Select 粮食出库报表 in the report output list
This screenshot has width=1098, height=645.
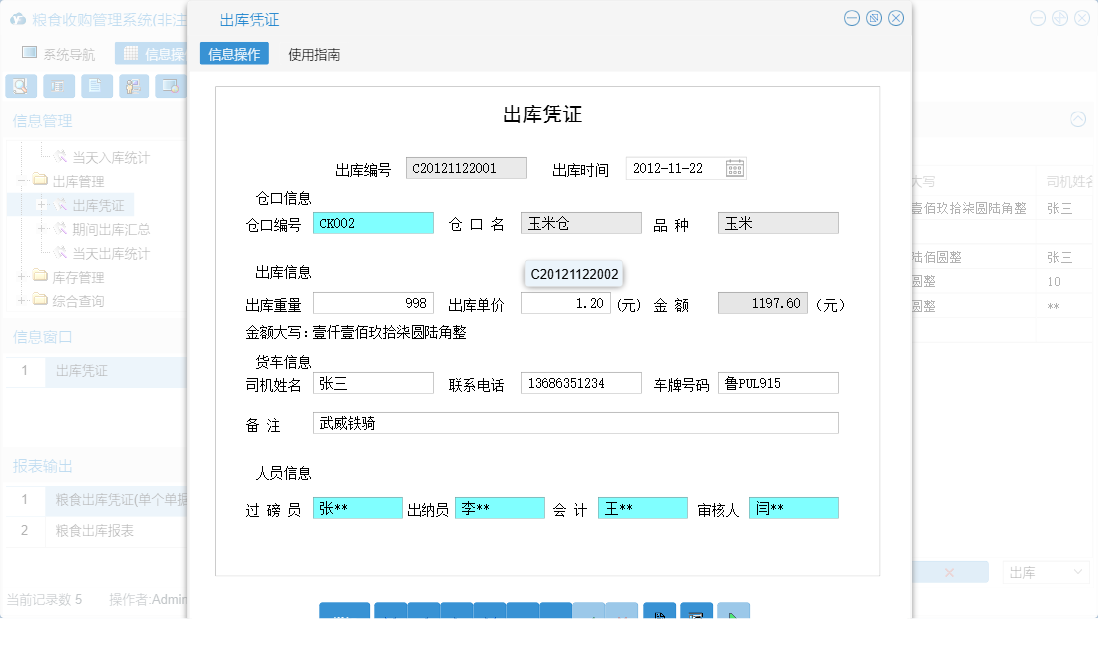coord(100,533)
